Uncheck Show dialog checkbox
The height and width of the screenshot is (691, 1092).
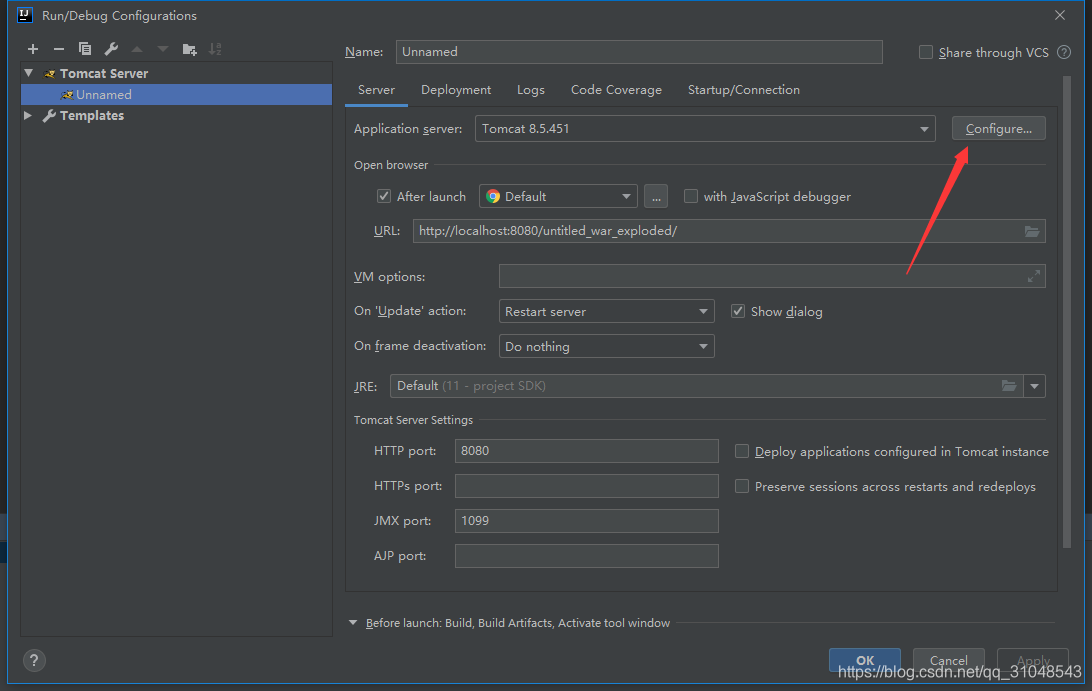(x=738, y=311)
